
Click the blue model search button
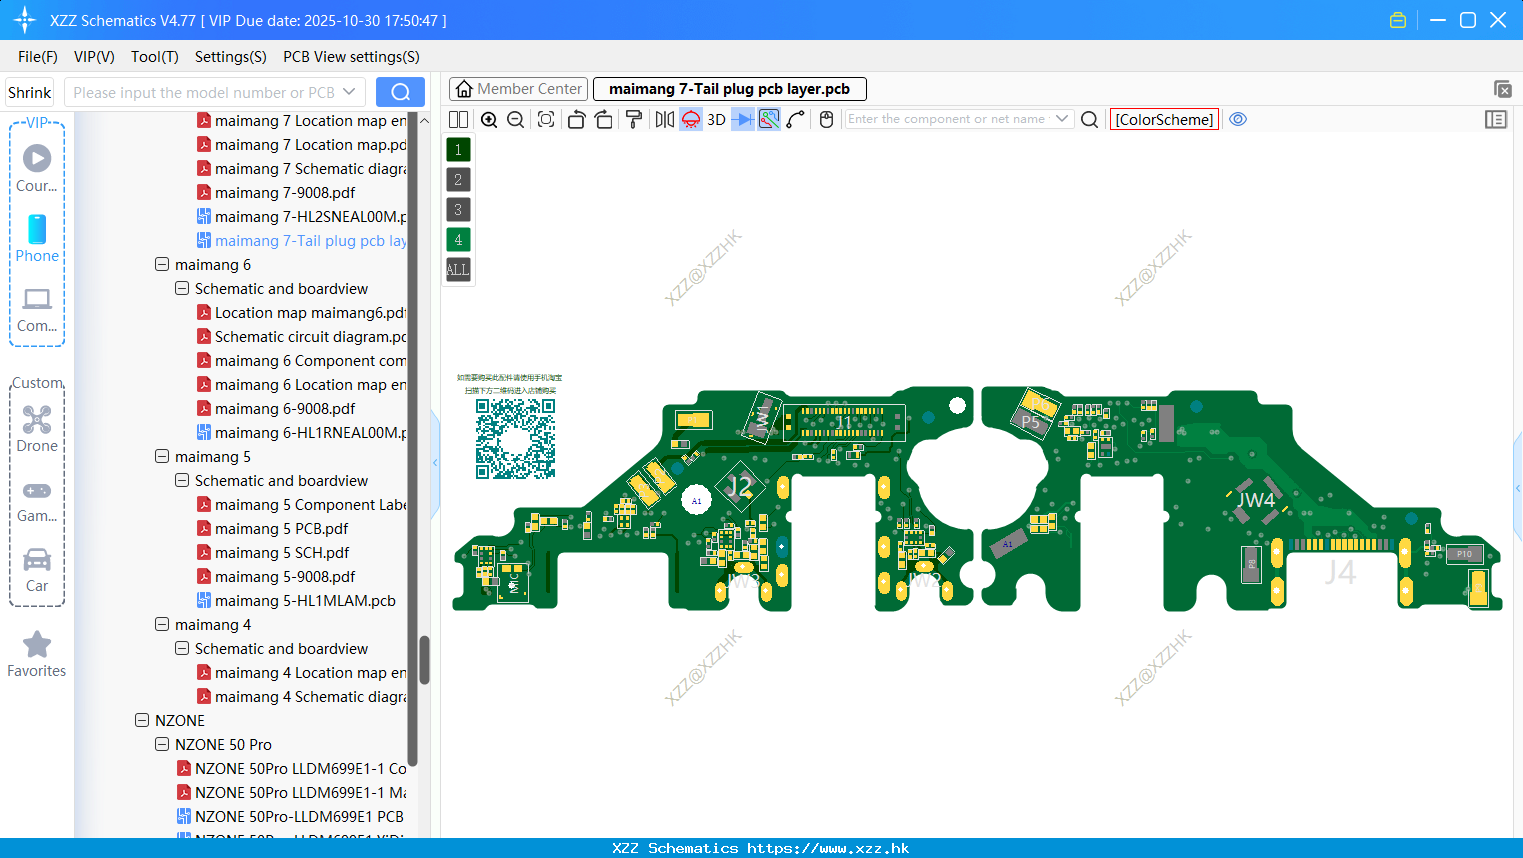click(x=400, y=92)
